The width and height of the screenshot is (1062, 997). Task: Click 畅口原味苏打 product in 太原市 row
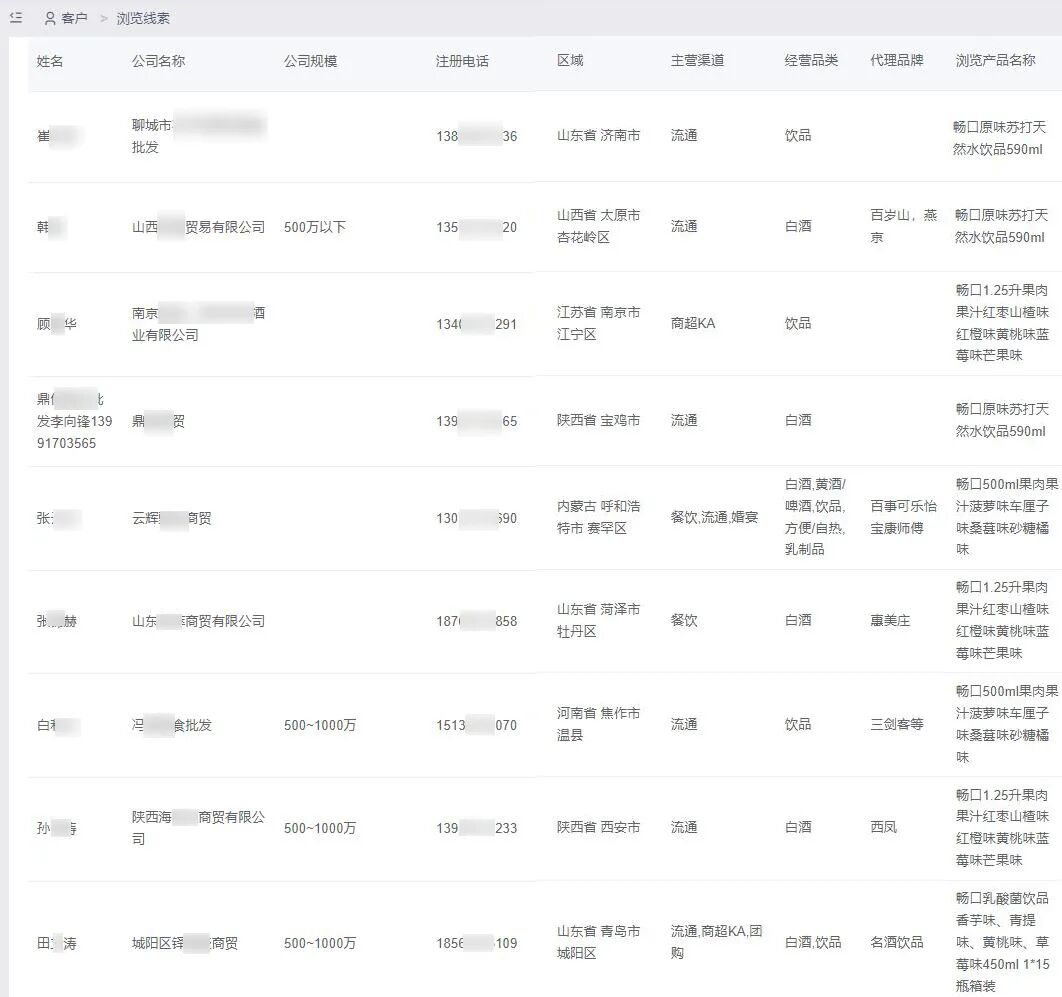[x=1001, y=226]
